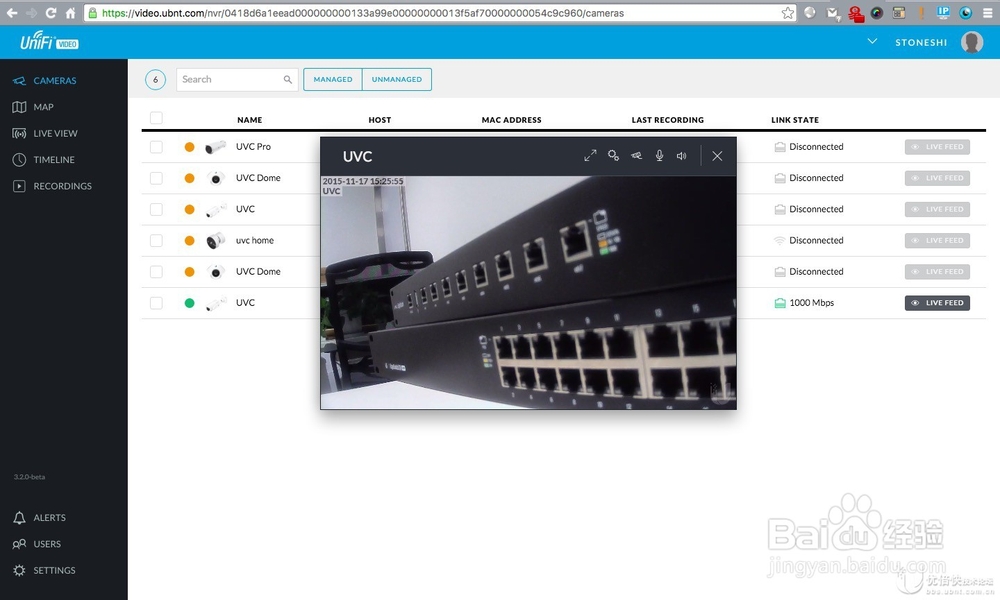Check the UVC Pro row checkbox
Image resolution: width=1000 pixels, height=600 pixels.
(x=156, y=147)
